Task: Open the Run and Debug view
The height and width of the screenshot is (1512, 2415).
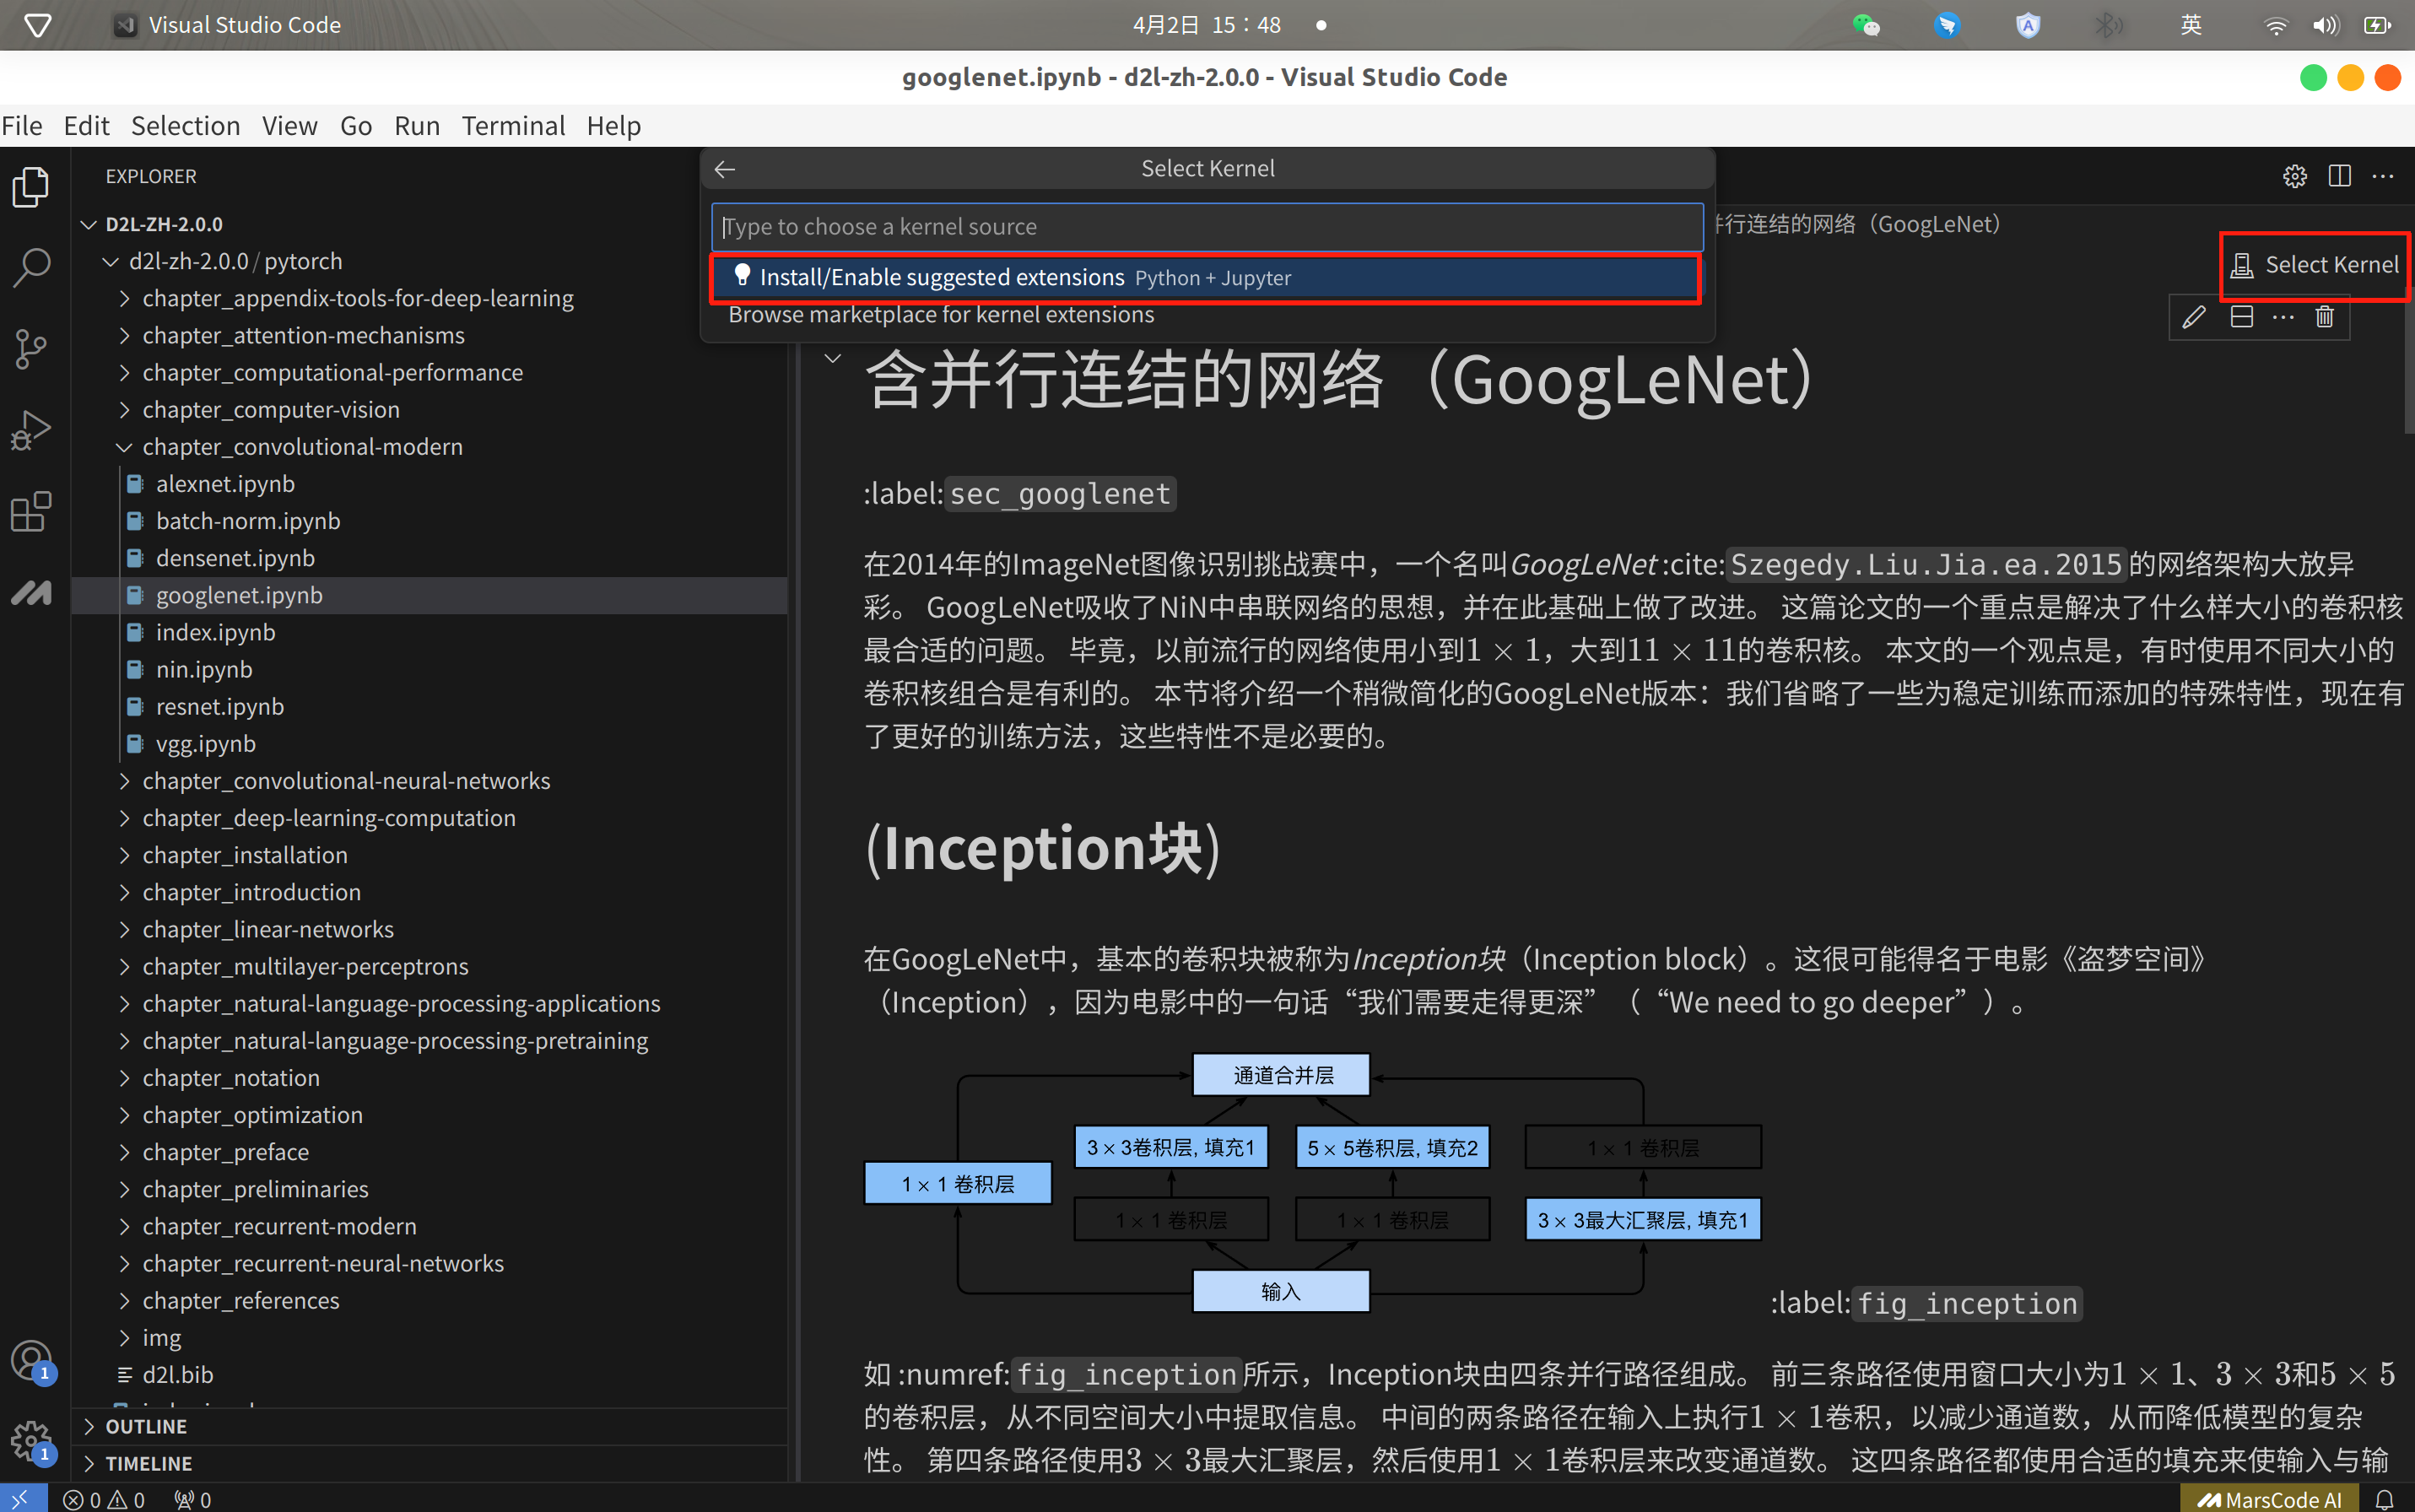Action: [x=31, y=431]
